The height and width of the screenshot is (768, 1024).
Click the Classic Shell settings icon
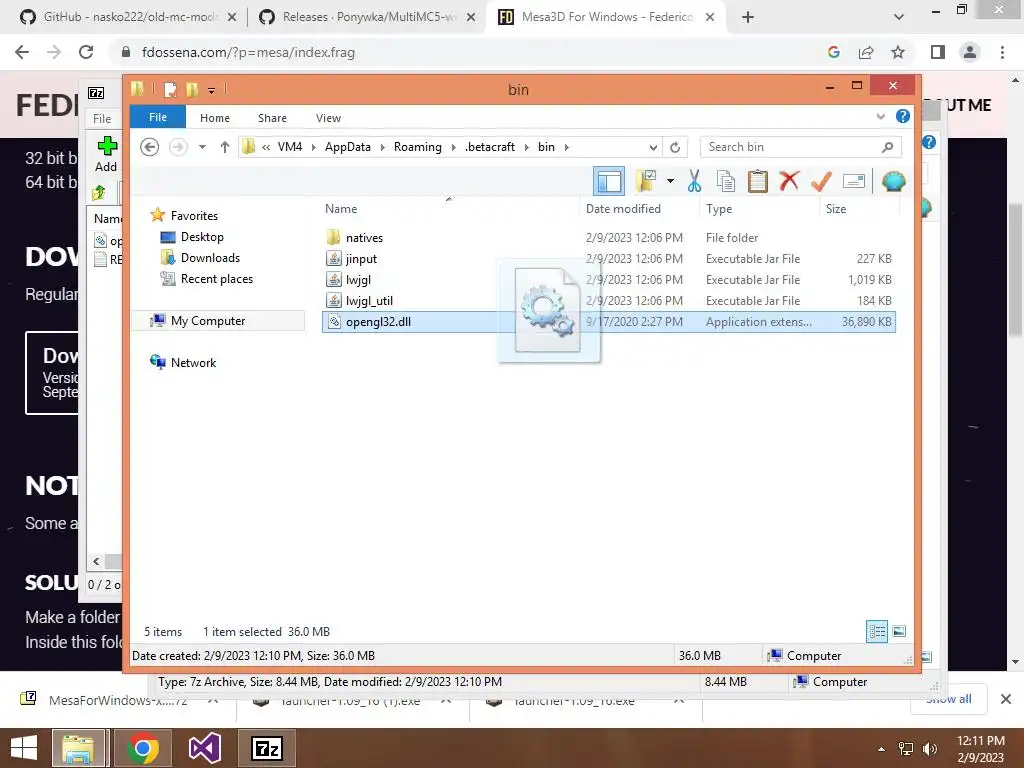coord(893,181)
